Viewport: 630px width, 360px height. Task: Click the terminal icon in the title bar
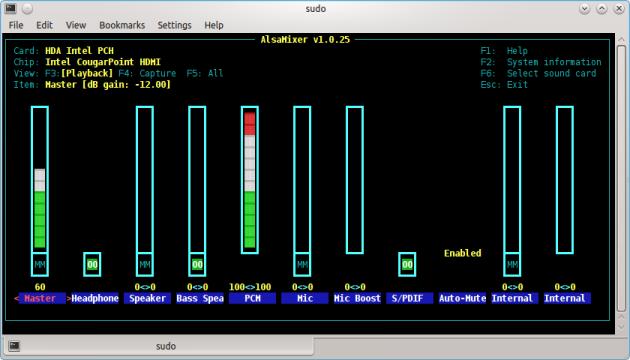coord(10,8)
